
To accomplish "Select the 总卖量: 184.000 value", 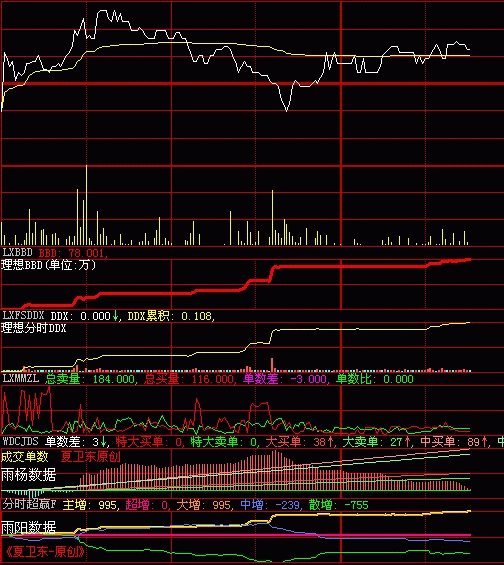I will point(91,379).
